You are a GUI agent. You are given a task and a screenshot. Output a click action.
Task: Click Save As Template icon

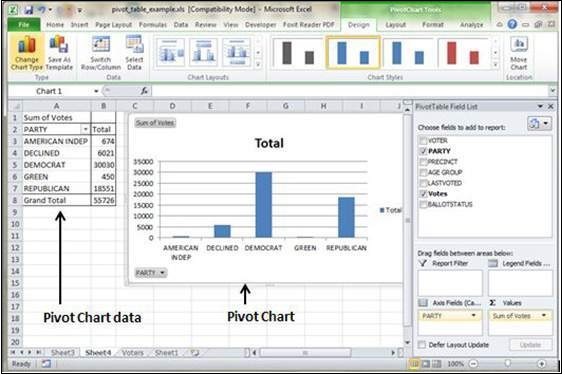59,53
